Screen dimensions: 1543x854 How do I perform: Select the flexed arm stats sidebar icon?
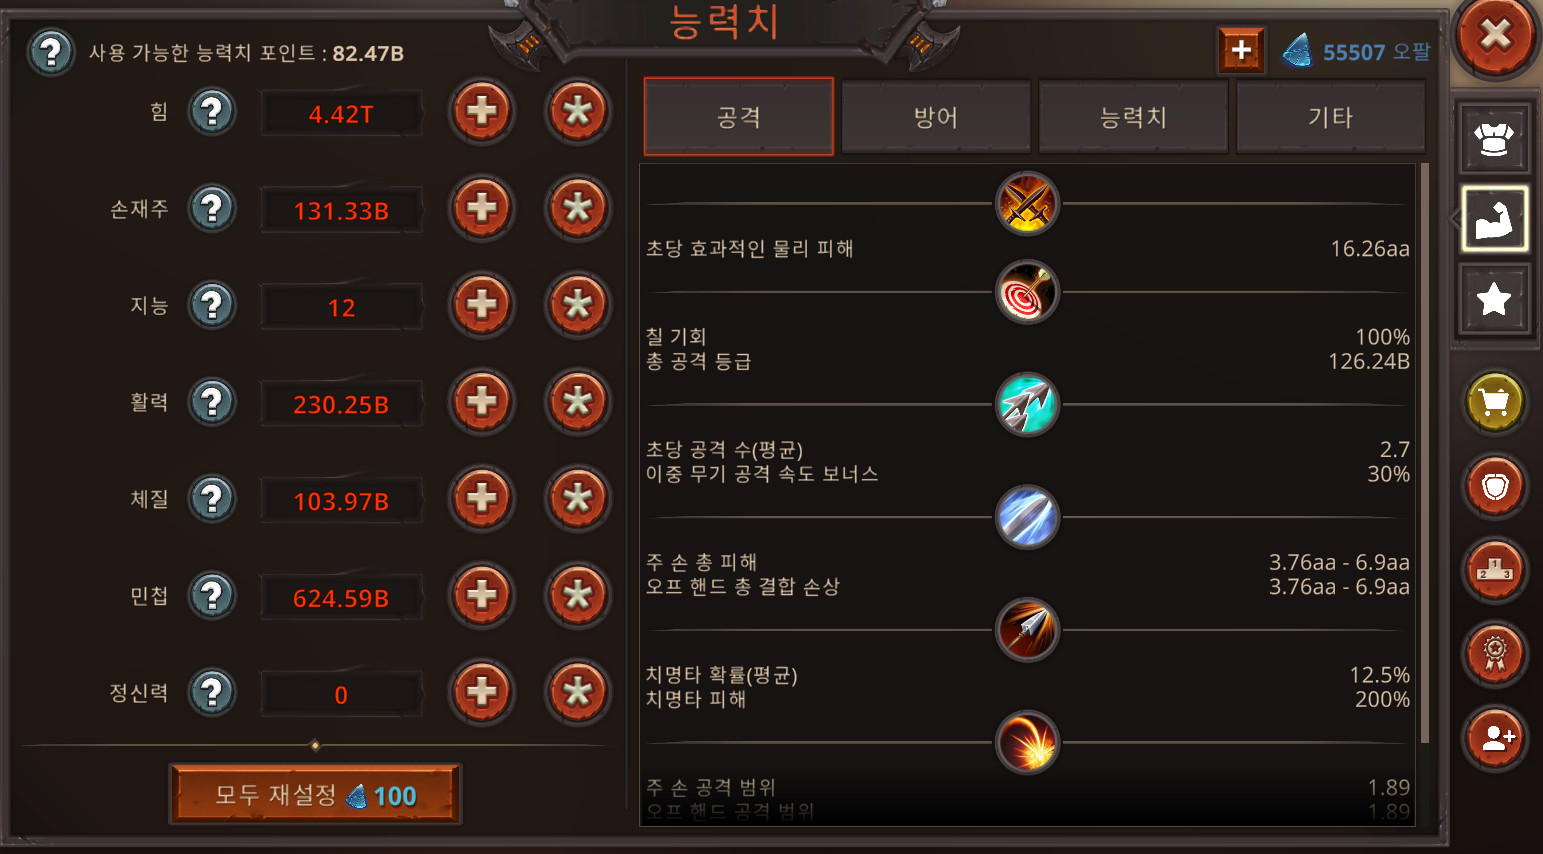[1493, 218]
